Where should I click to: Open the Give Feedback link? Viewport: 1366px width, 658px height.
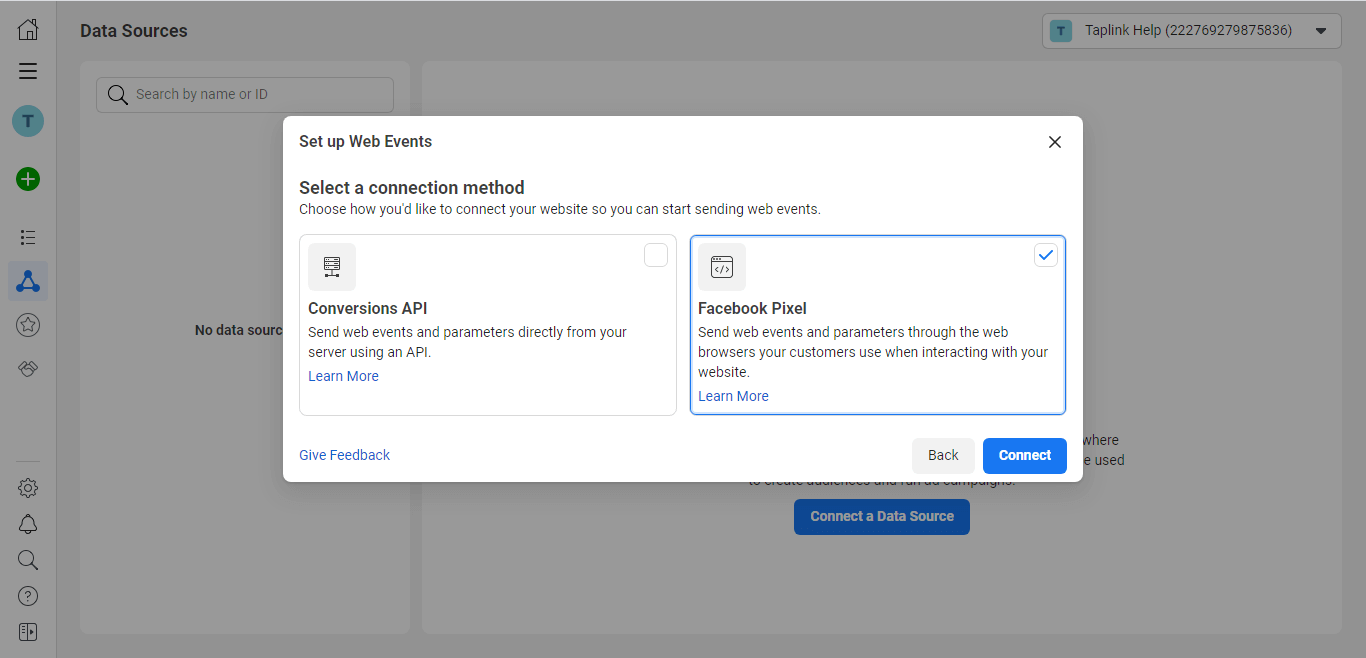[x=344, y=455]
